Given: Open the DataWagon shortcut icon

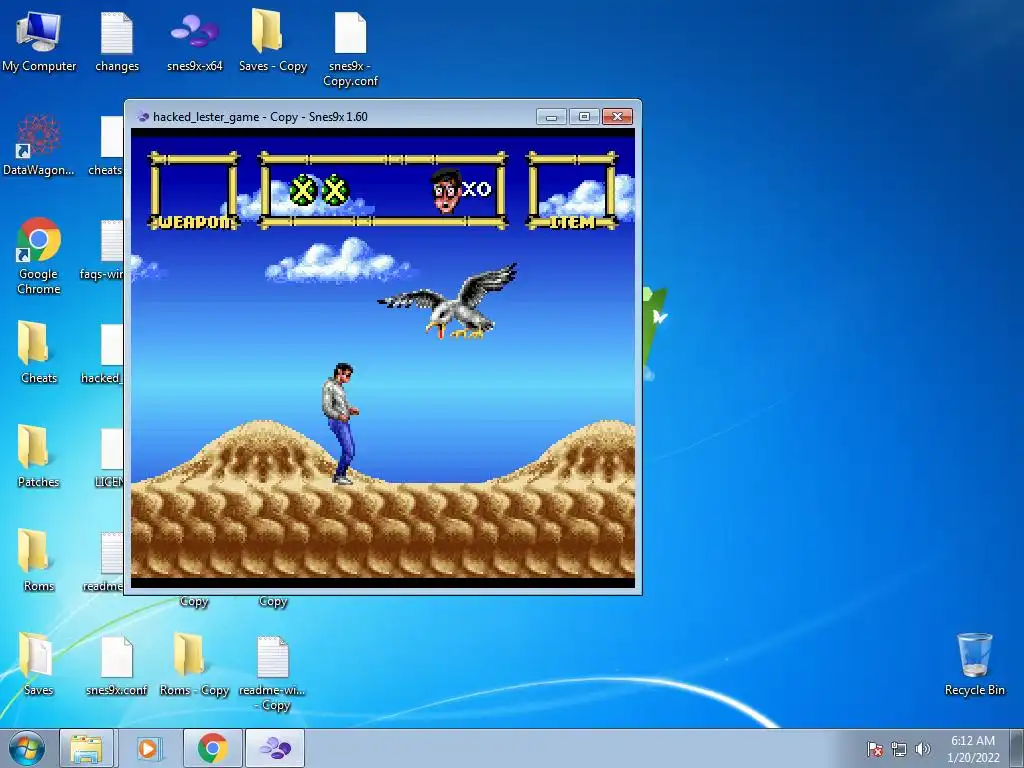Looking at the screenshot, I should click(39, 146).
